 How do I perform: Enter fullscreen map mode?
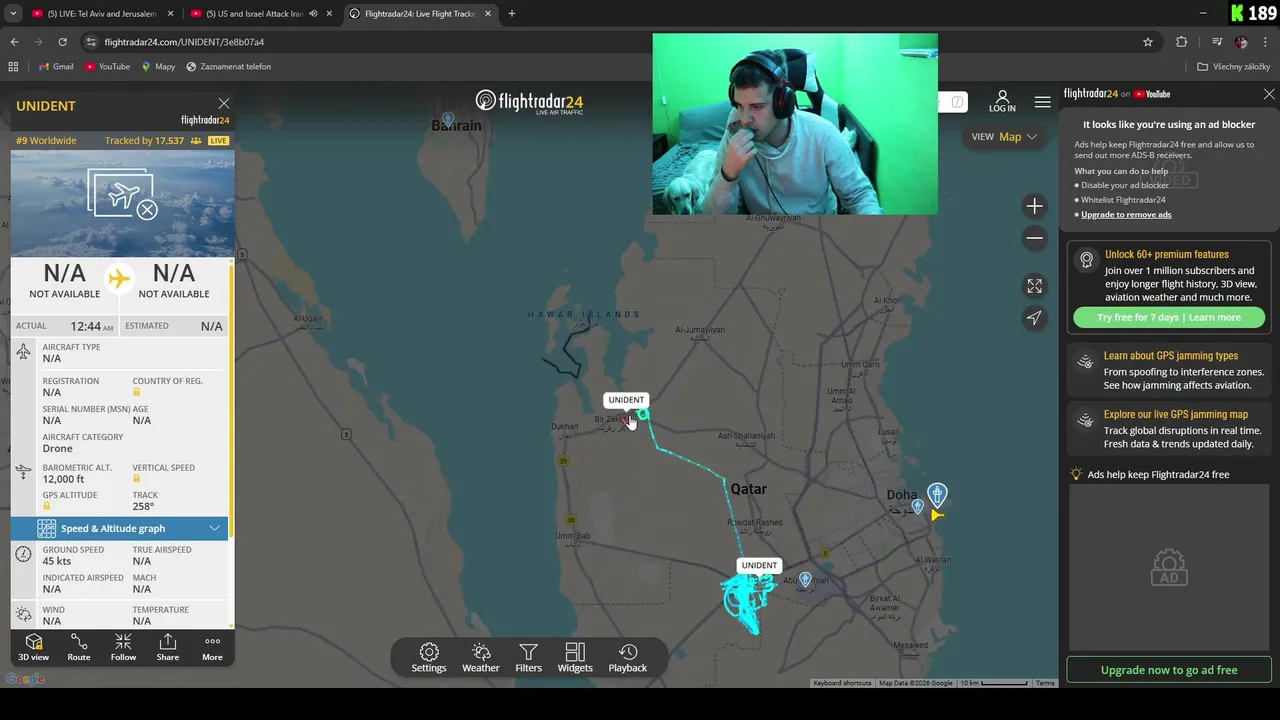coord(1034,286)
